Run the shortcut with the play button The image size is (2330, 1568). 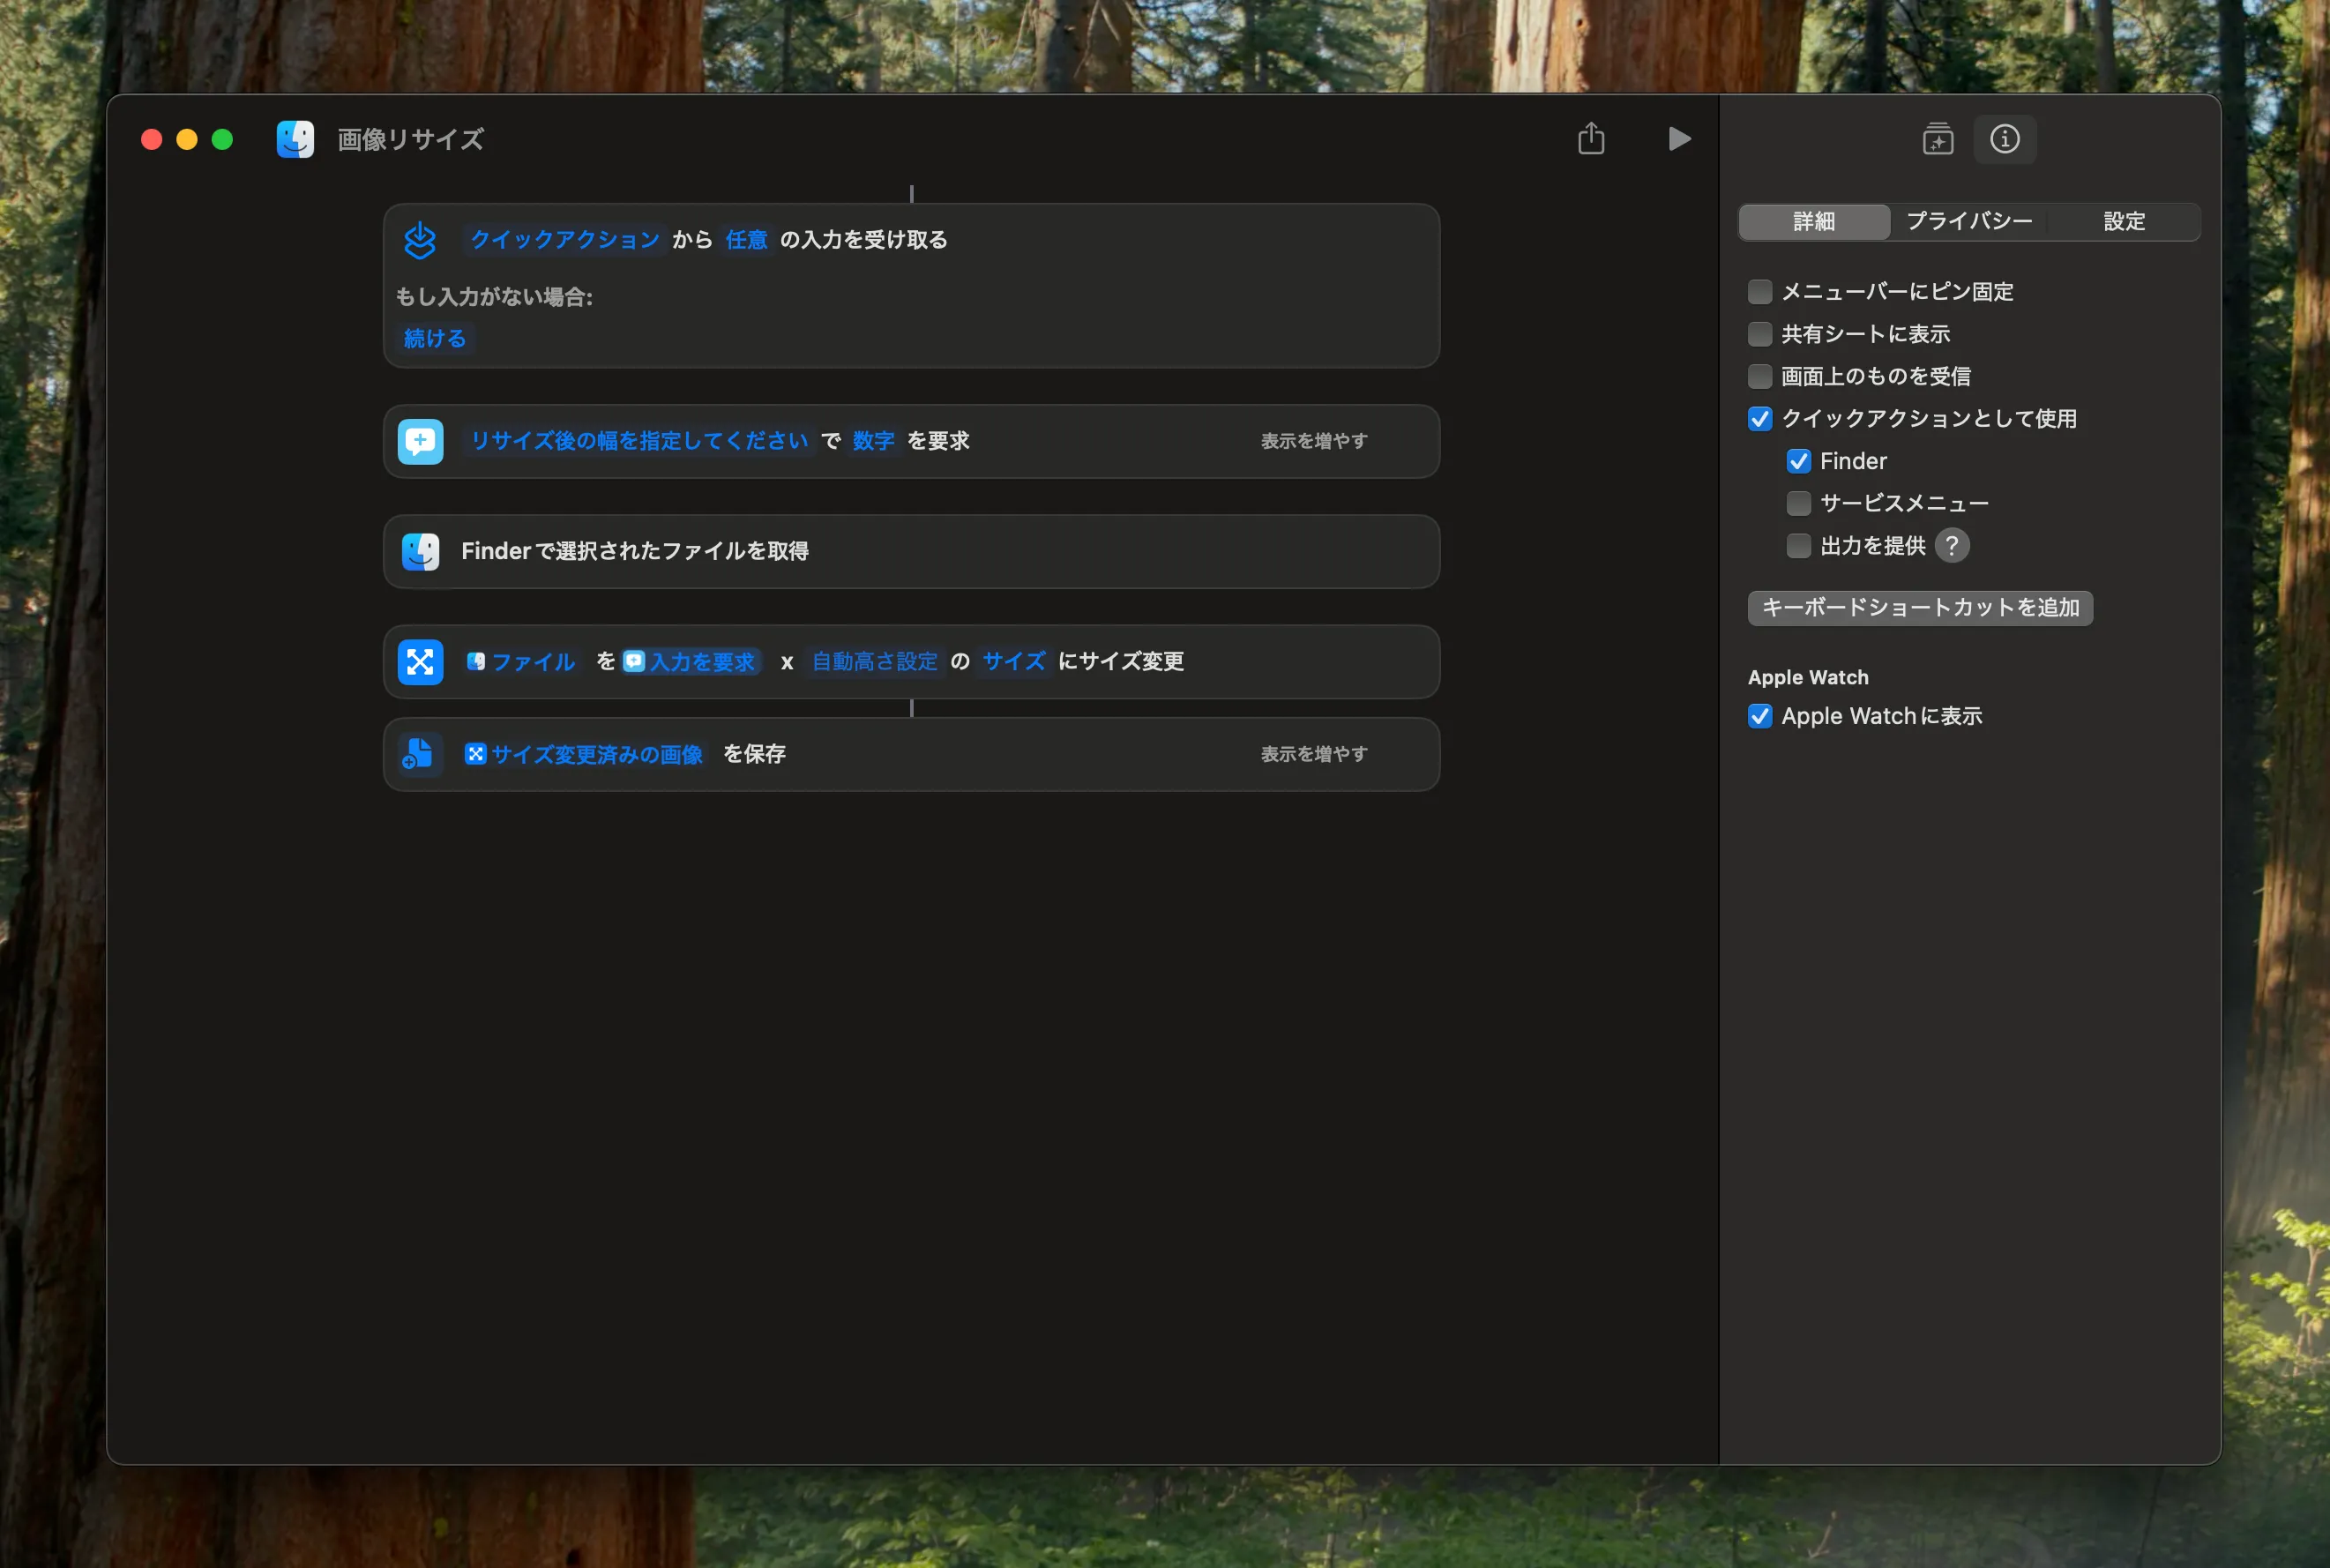pyautogui.click(x=1680, y=139)
